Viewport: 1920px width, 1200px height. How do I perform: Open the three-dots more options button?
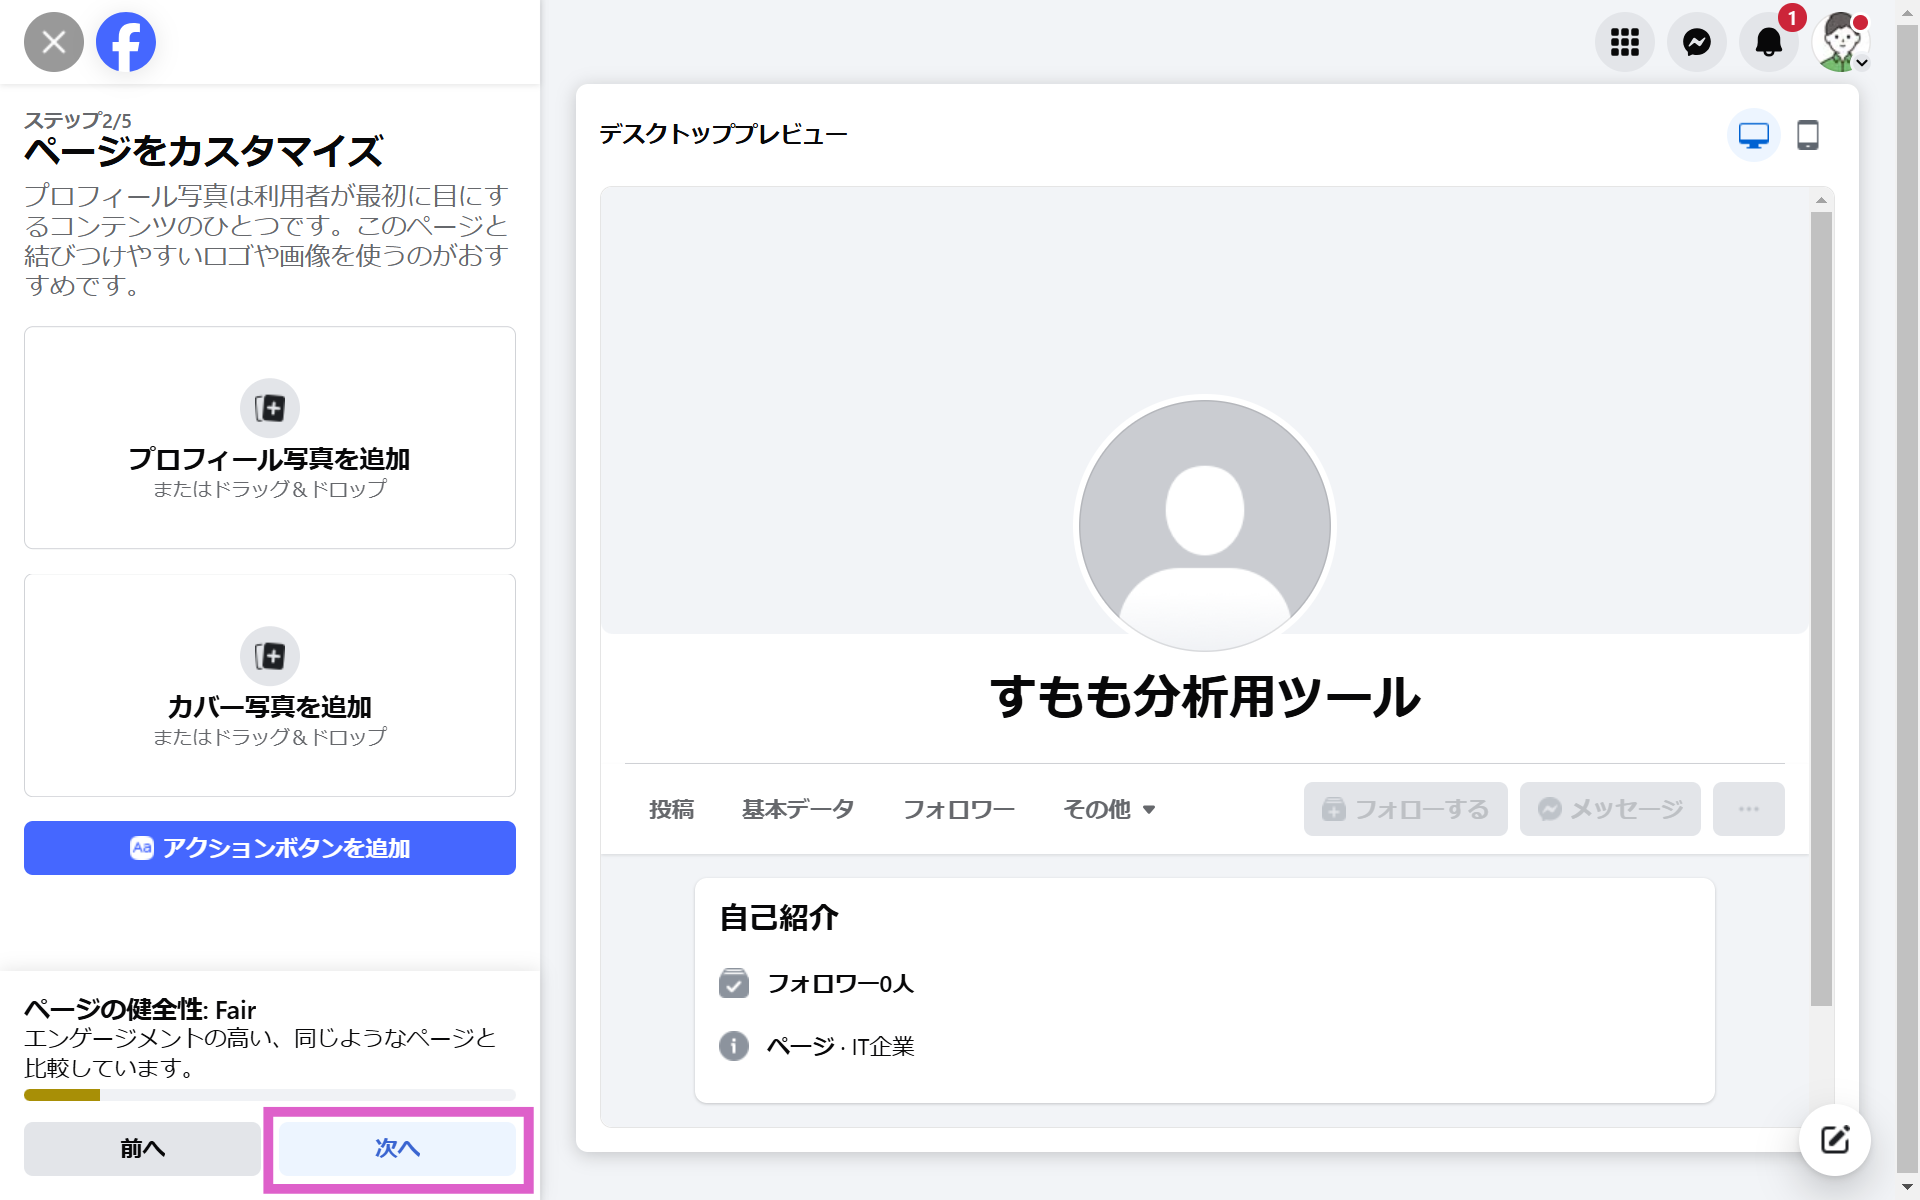coord(1748,809)
